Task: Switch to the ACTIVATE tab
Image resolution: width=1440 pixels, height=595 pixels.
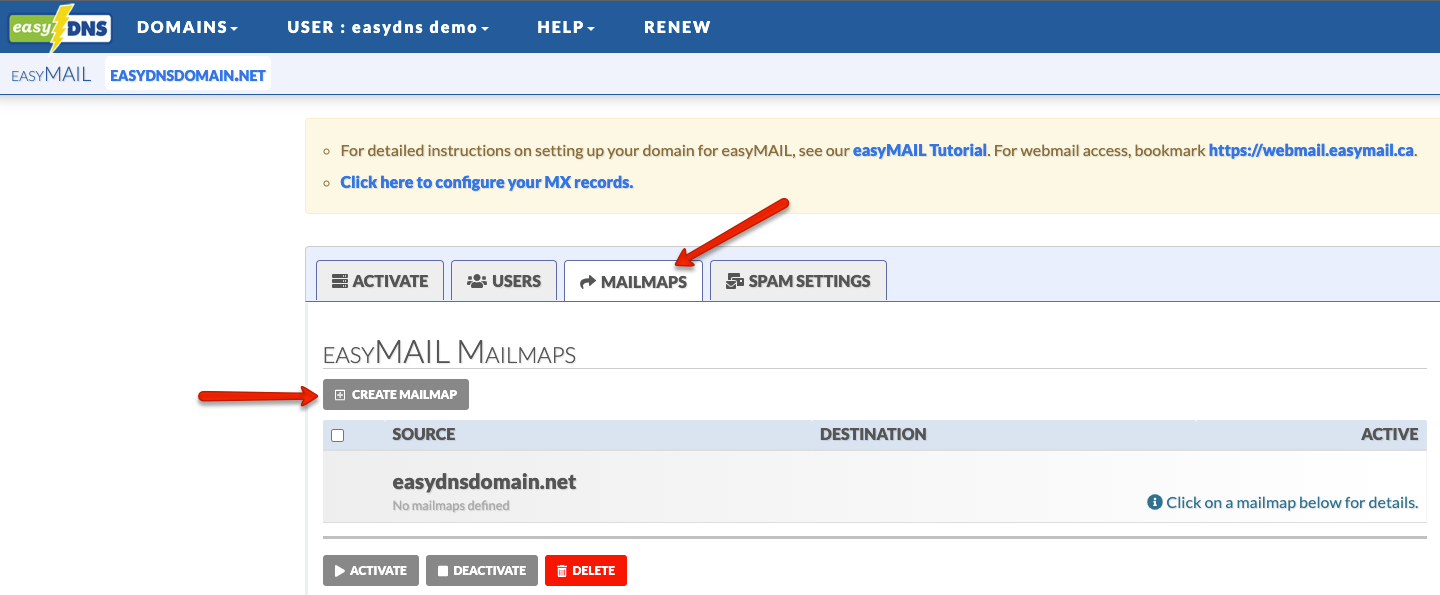Action: (x=380, y=281)
